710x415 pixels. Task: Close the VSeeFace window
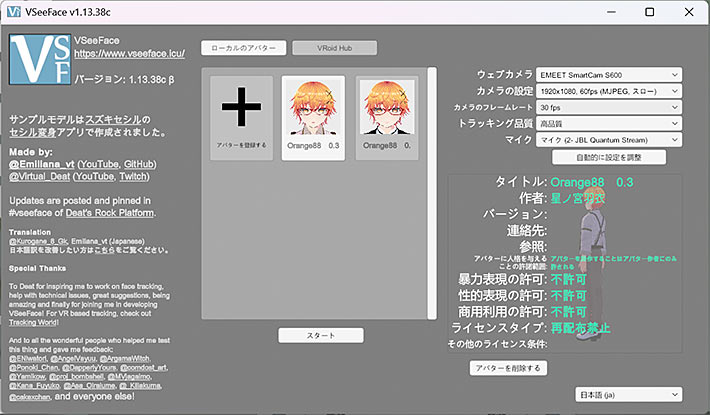pos(689,12)
